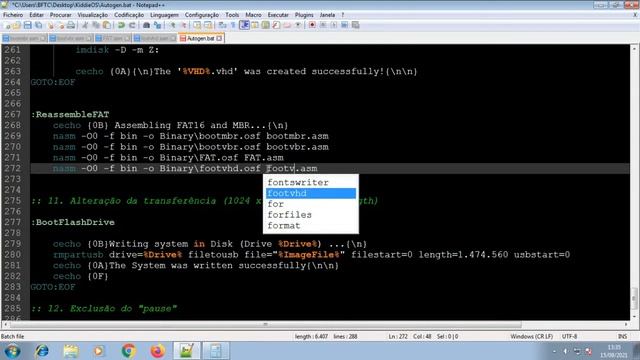Click the vertical scrollbar thumb
Screen dimensions: 640x360
point(634,298)
